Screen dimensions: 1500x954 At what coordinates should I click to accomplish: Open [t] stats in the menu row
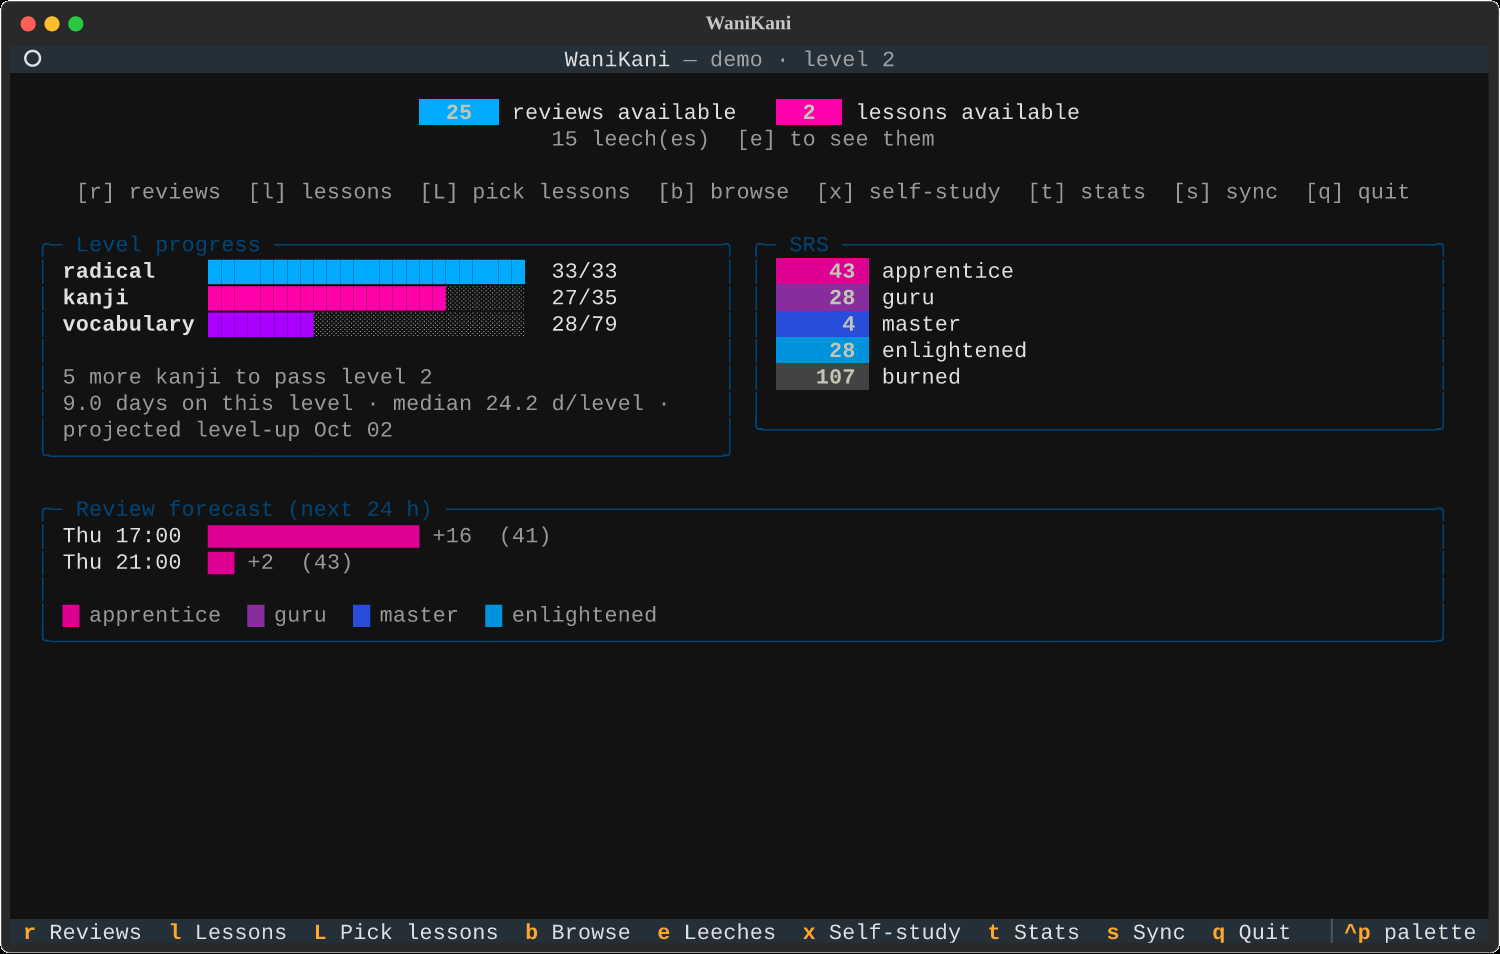(x=1087, y=192)
